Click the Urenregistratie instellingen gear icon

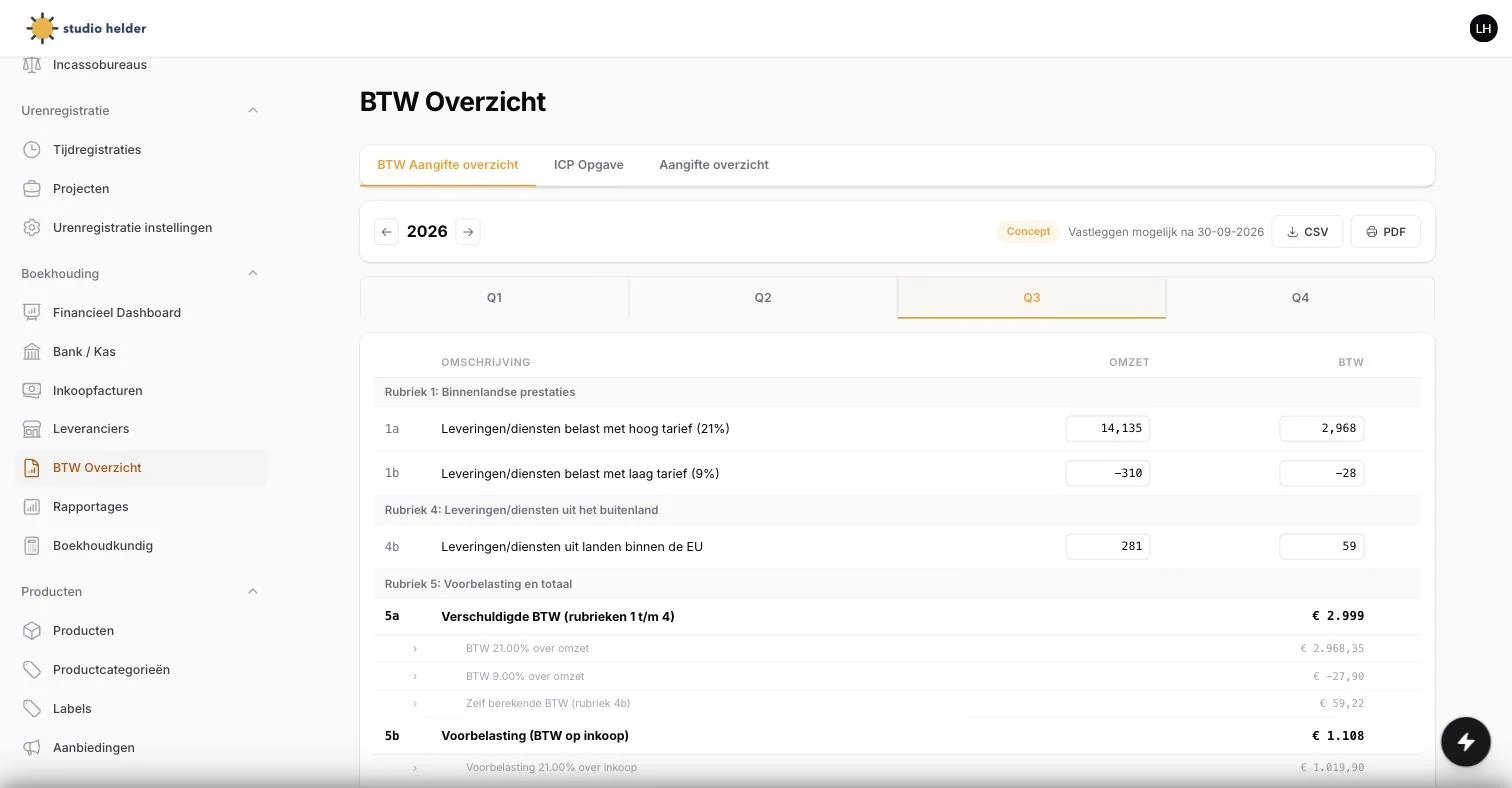[32, 228]
